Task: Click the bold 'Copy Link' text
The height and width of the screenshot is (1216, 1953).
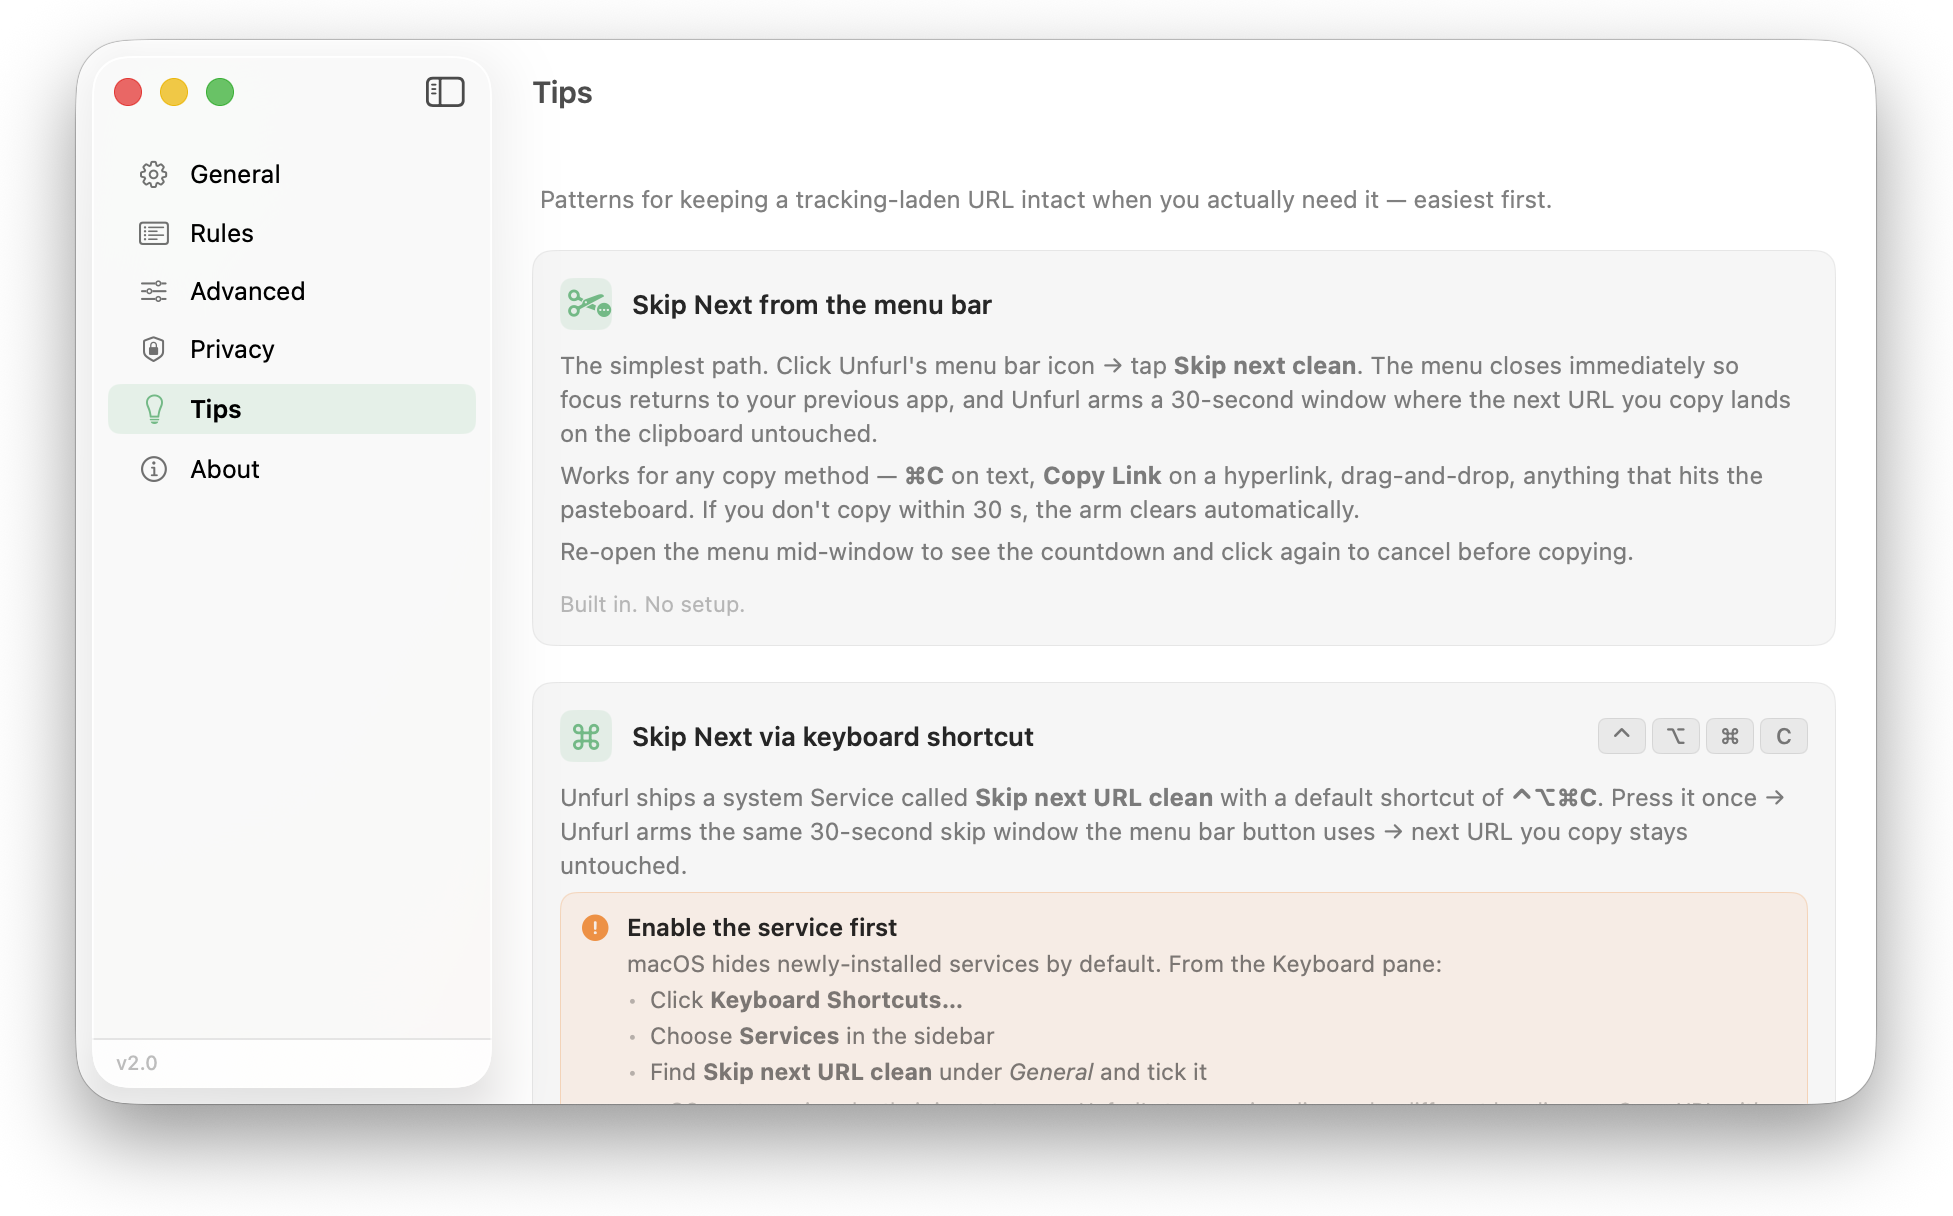Action: pos(1102,476)
